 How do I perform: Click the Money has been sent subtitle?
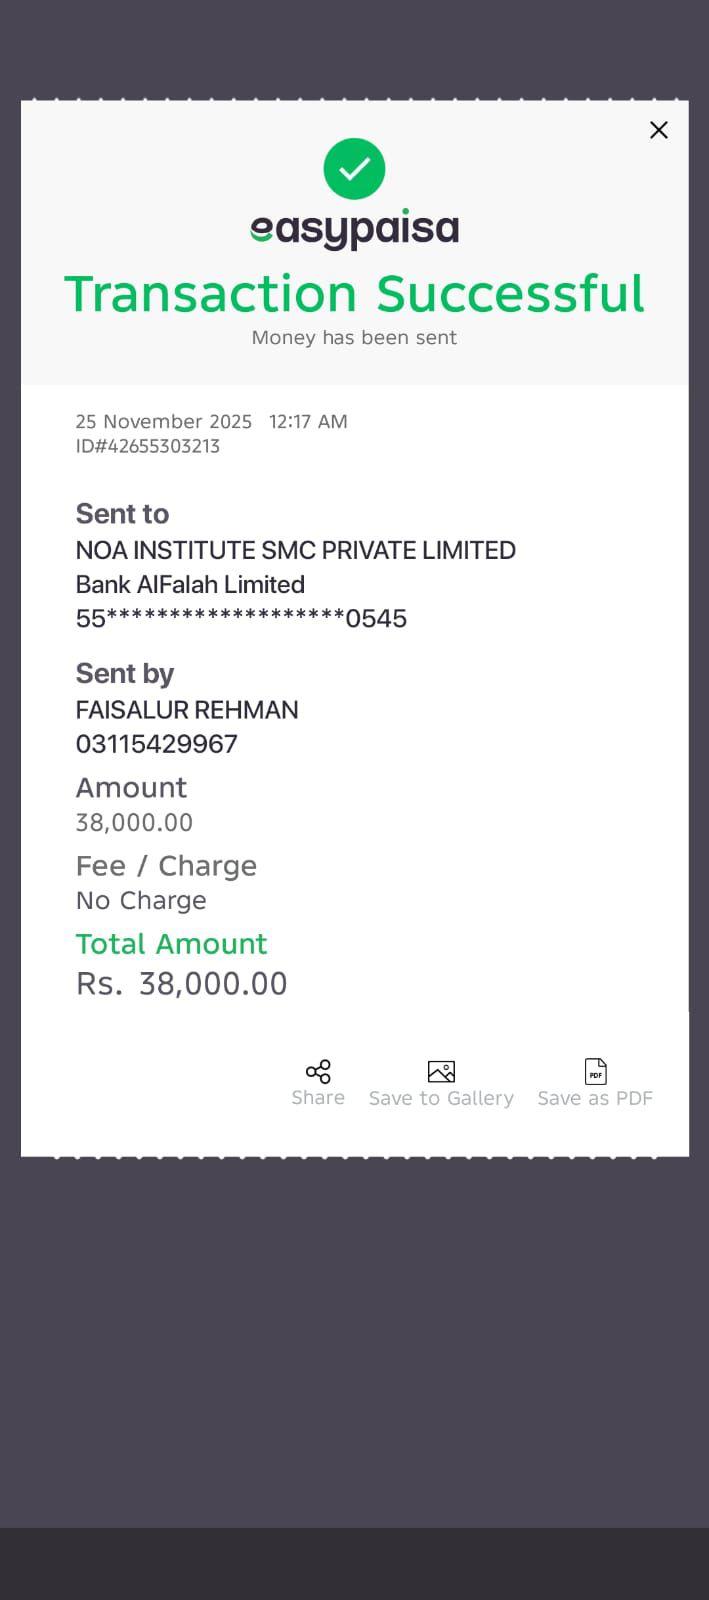click(x=354, y=338)
